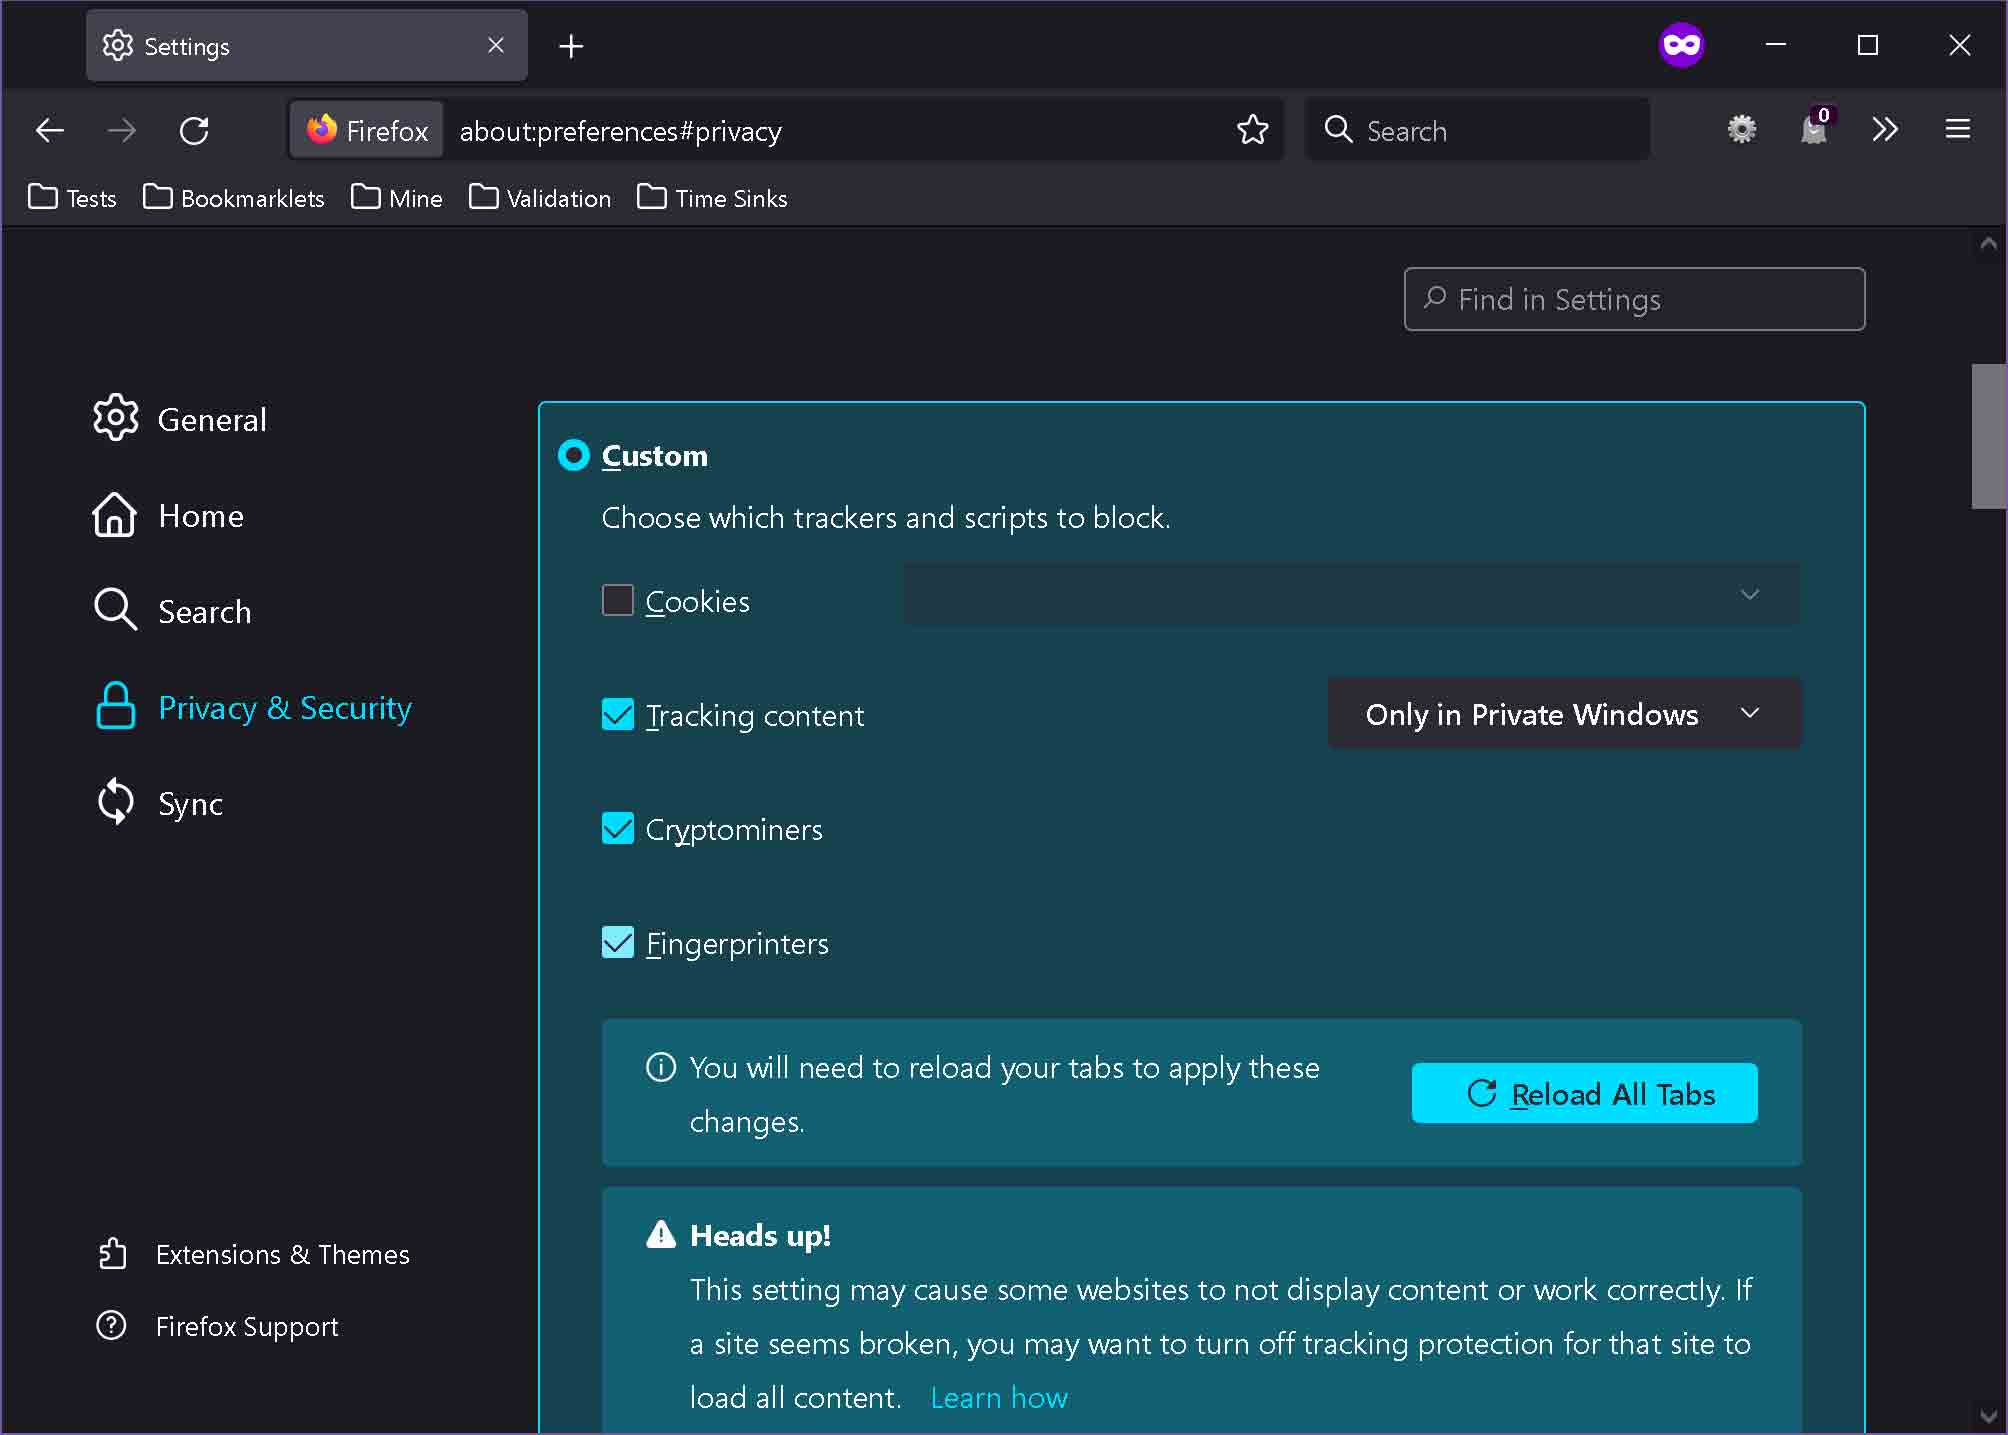Click the scrollbar up arrow
This screenshot has height=1435, width=2008.
coord(1988,243)
